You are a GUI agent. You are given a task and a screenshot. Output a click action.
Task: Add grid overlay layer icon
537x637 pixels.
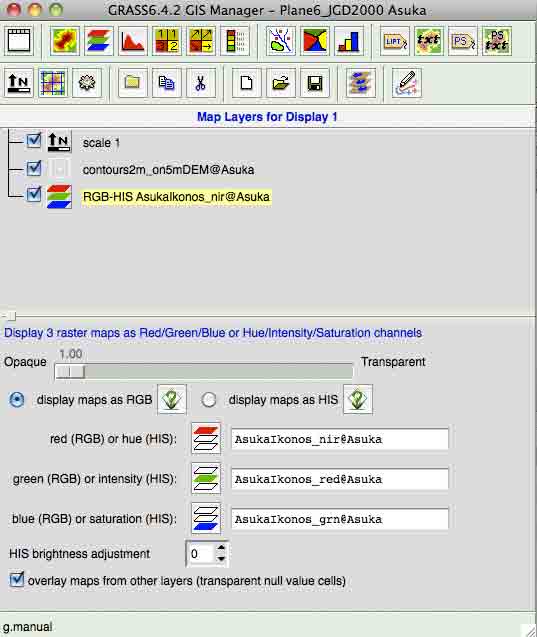coord(53,83)
